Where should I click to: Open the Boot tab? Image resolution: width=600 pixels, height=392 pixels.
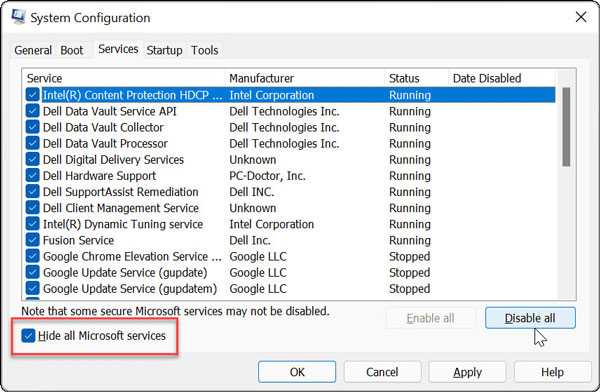click(72, 50)
